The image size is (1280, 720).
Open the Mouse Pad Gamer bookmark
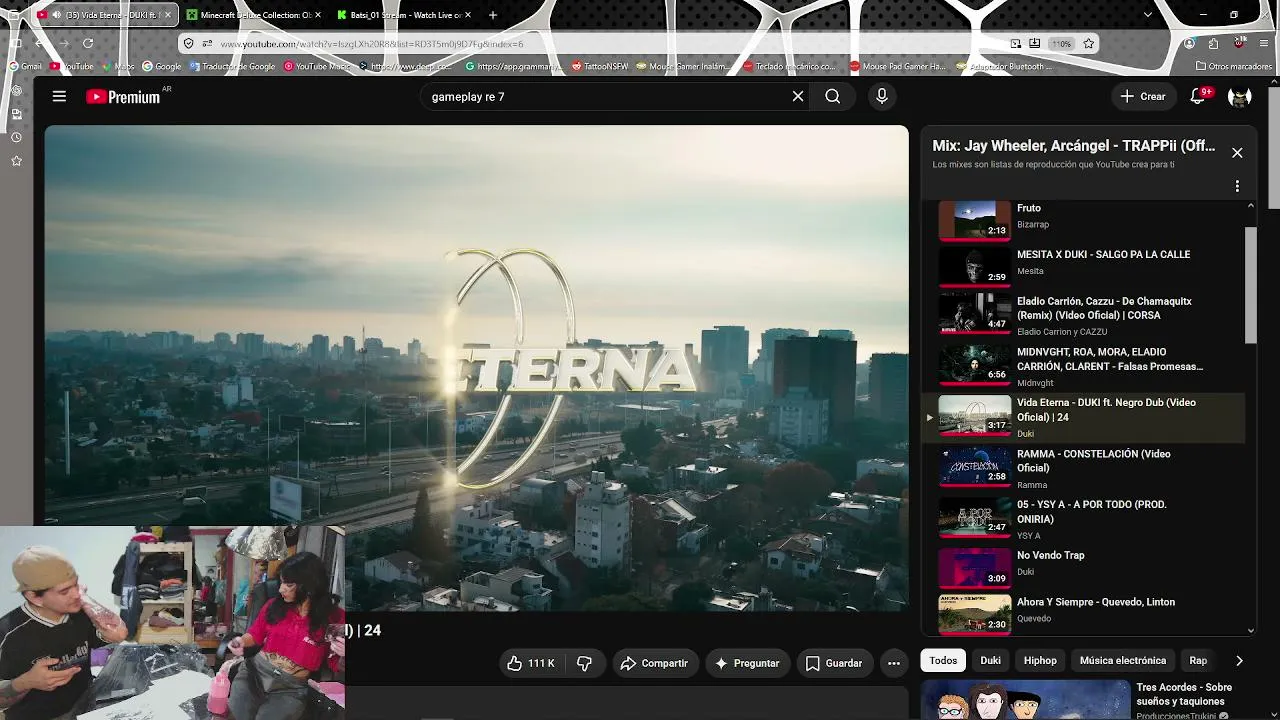pyautogui.click(x=897, y=67)
